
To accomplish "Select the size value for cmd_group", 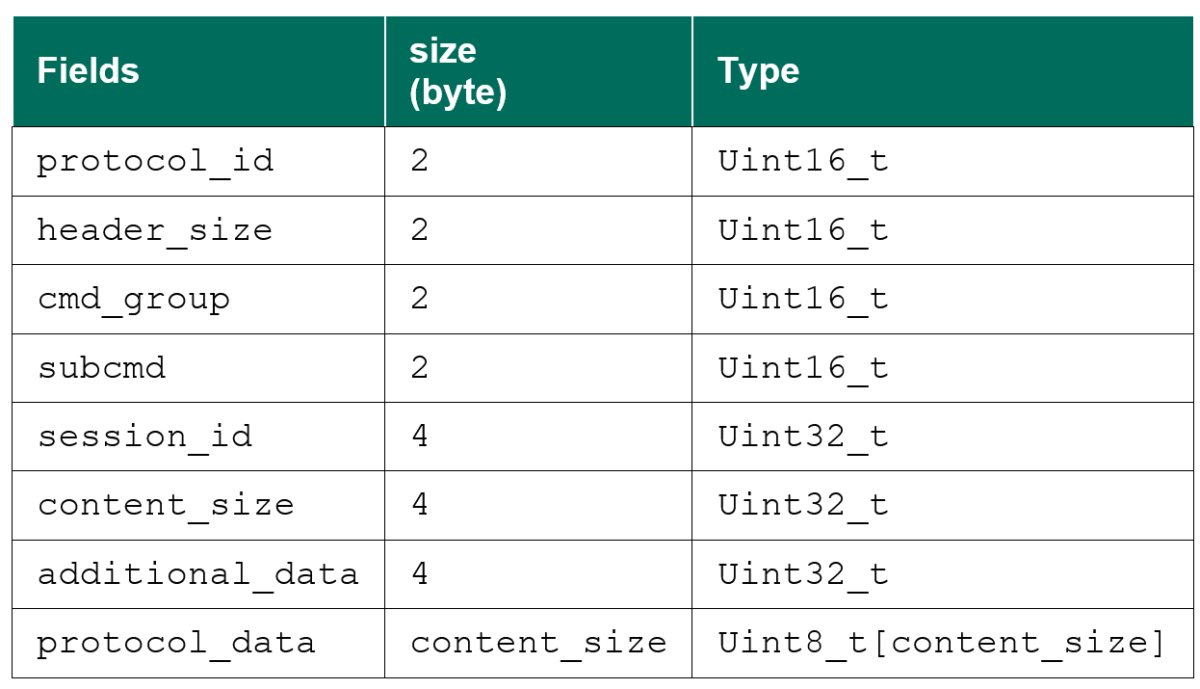I will 420,300.
